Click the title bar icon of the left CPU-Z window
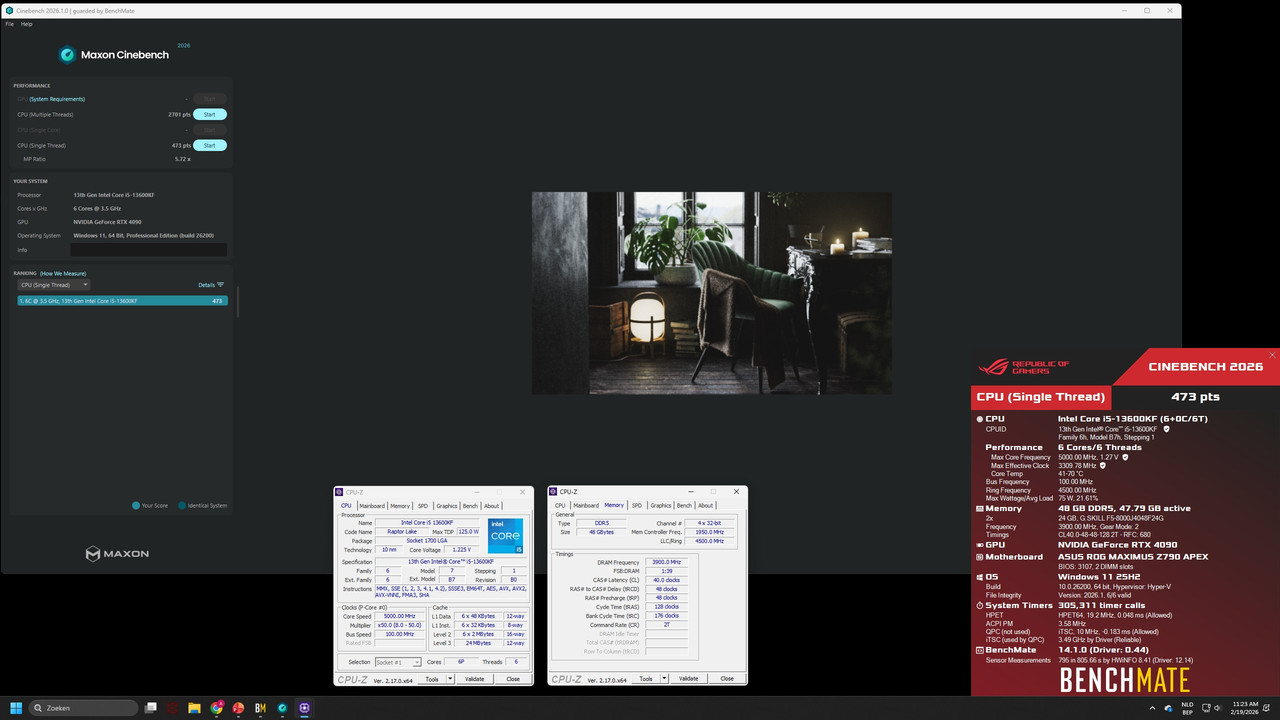Viewport: 1280px width, 720px height. pos(340,492)
